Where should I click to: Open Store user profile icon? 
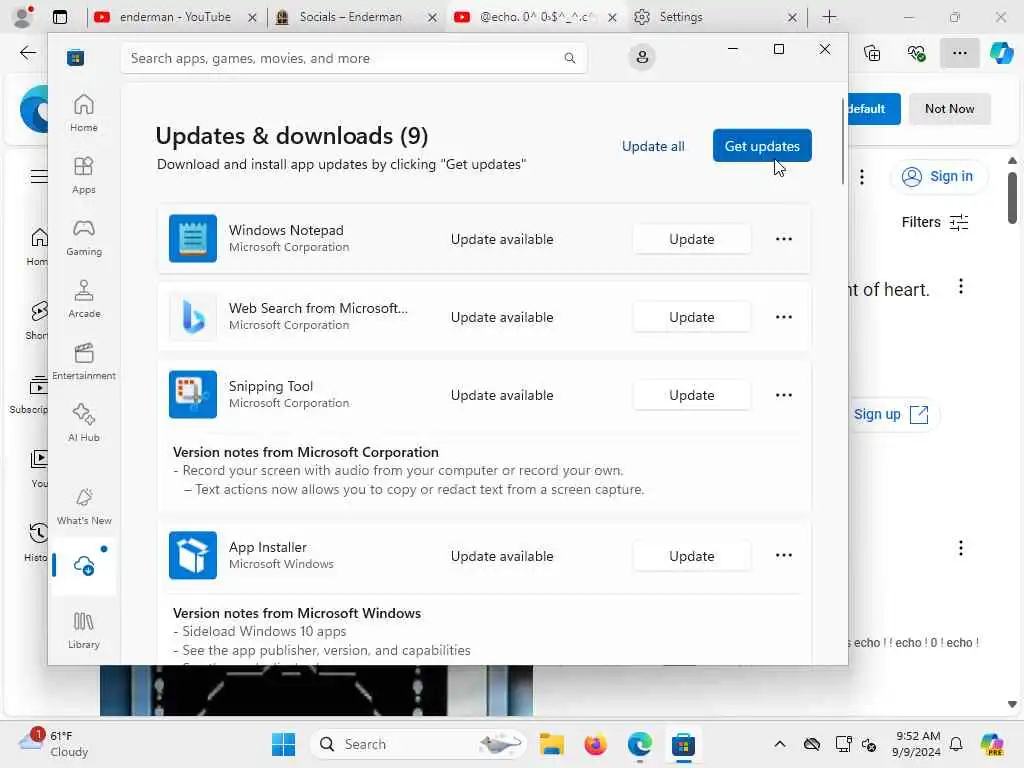click(x=642, y=57)
